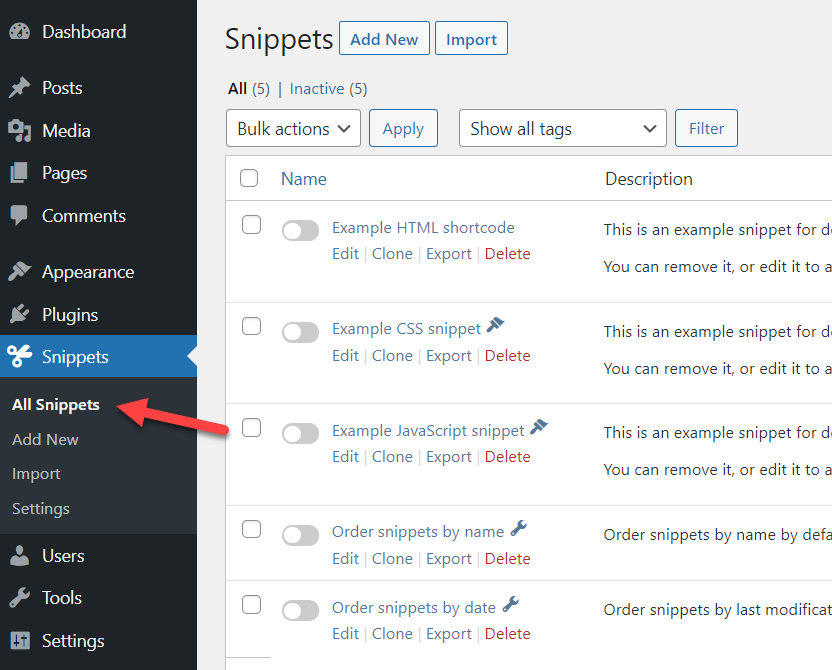Click the Comments bubble icon
This screenshot has width=832, height=670.
click(19, 215)
